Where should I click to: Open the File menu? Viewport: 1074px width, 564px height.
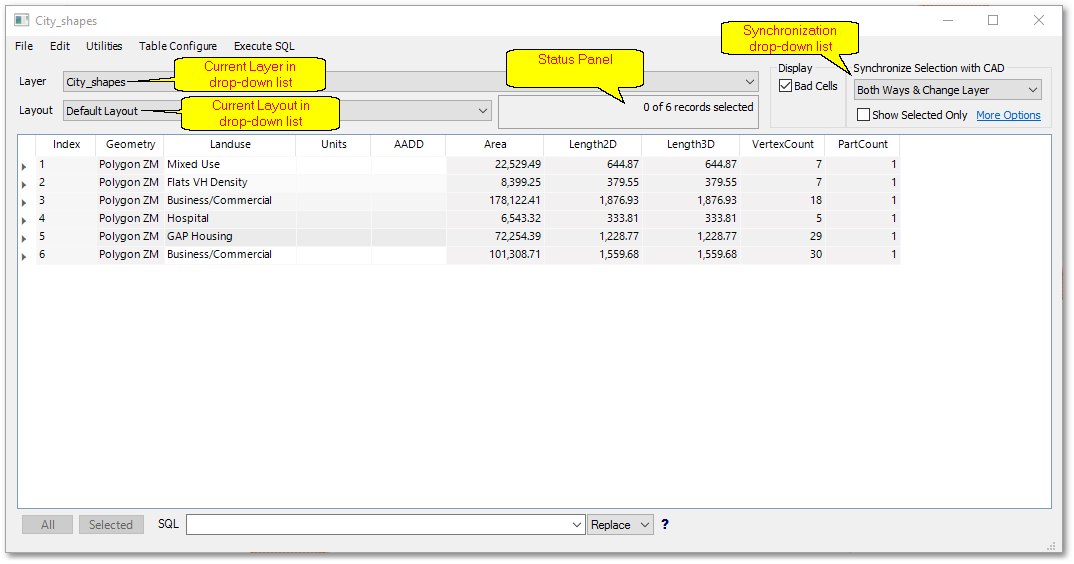coord(24,46)
